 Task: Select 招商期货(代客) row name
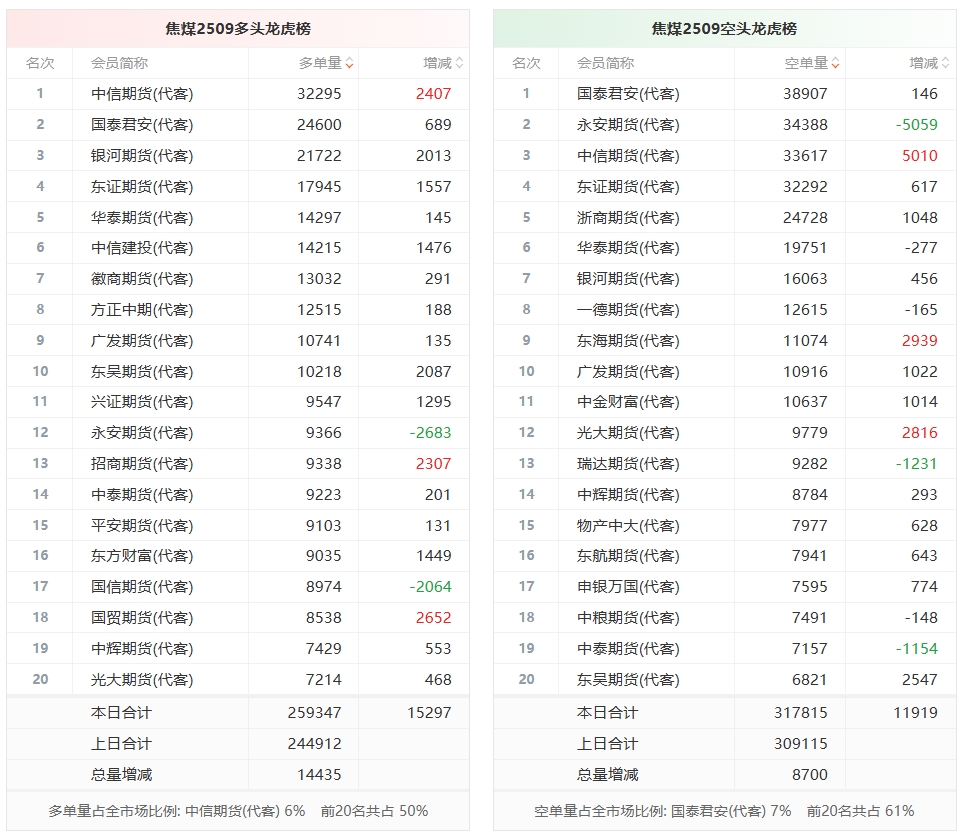[142, 463]
